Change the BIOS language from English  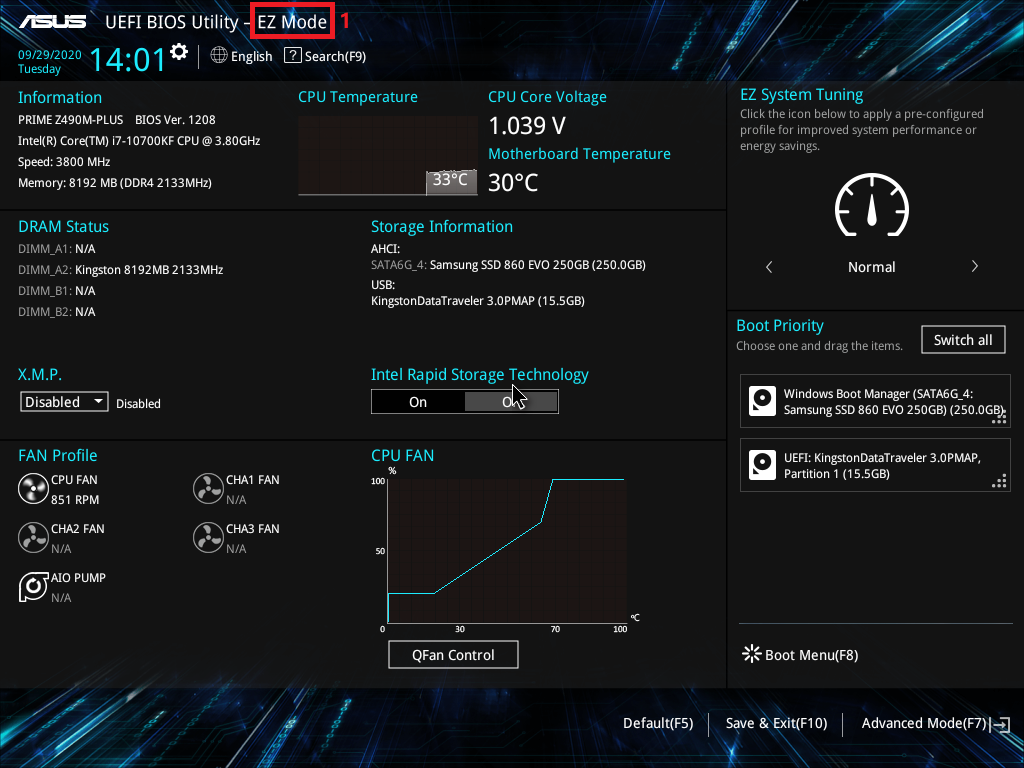pyautogui.click(x=241, y=56)
